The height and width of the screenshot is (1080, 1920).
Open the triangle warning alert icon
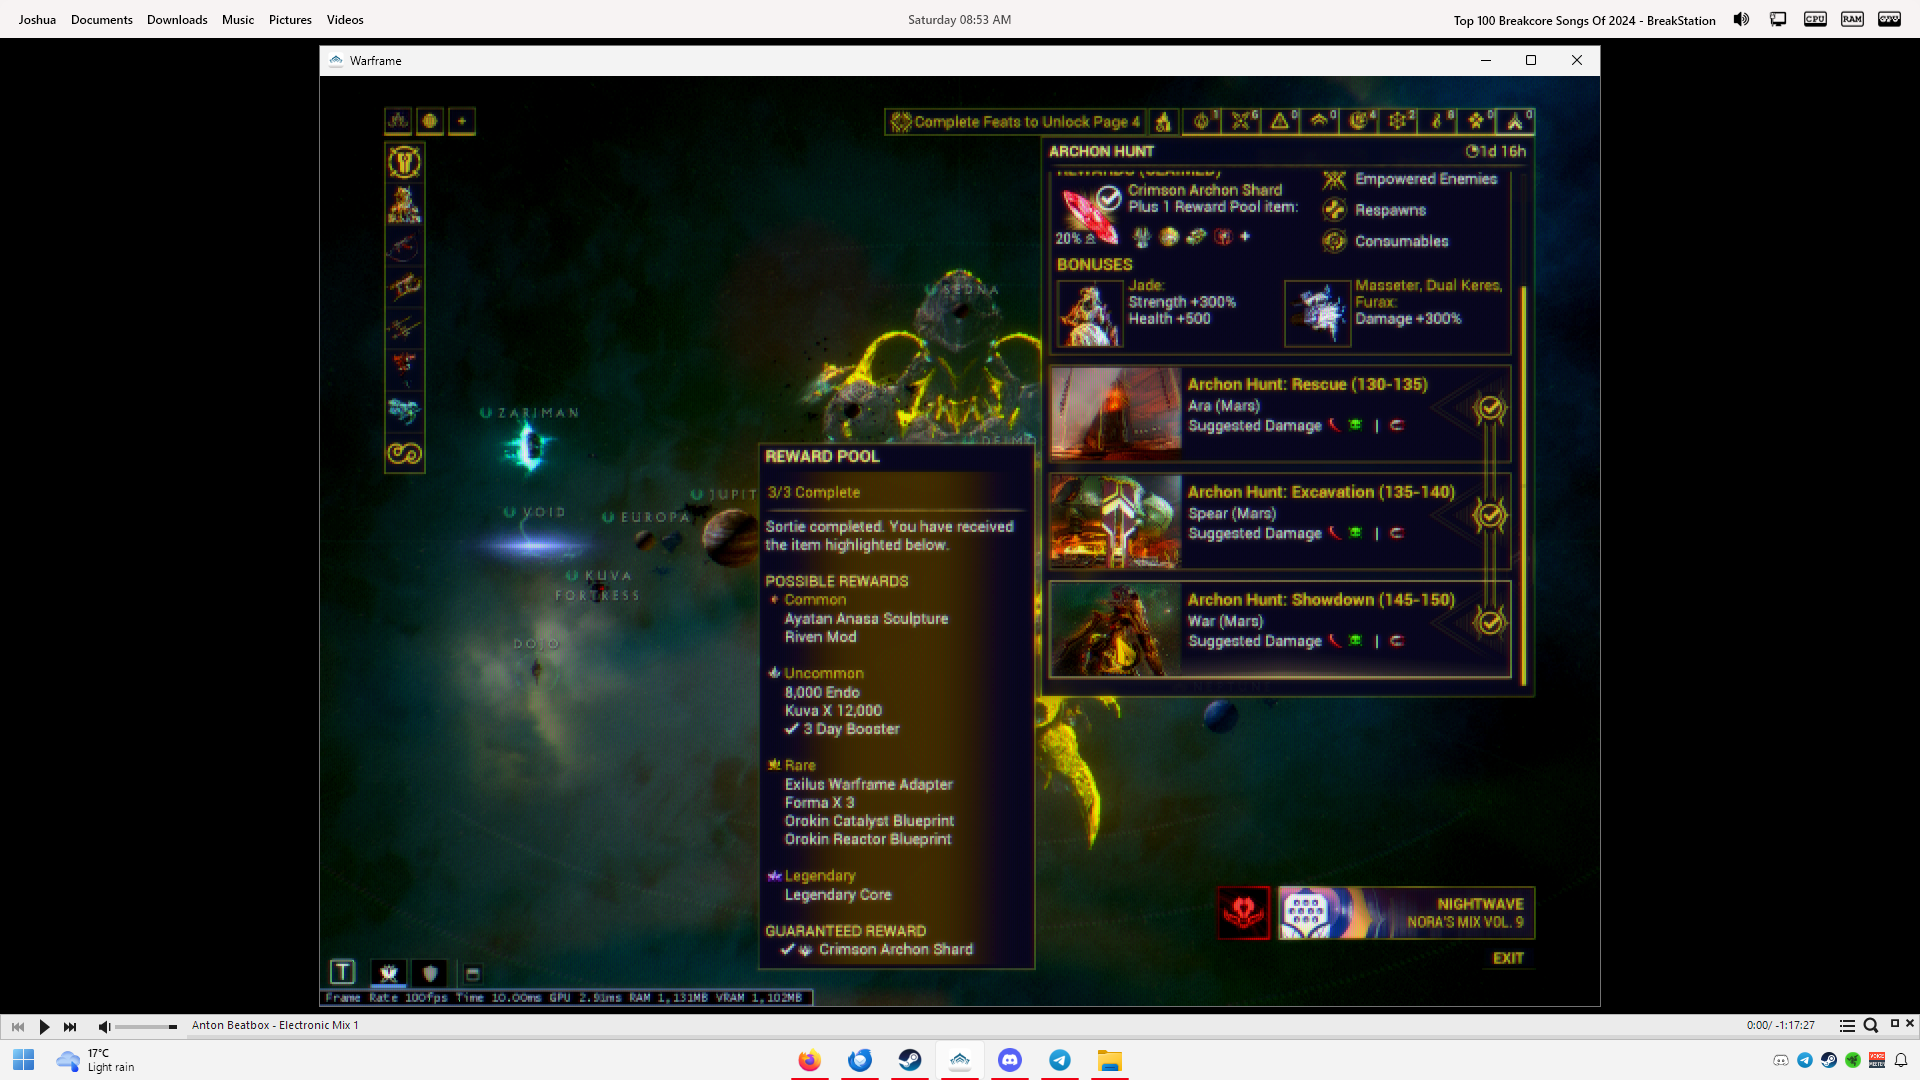tap(1281, 121)
